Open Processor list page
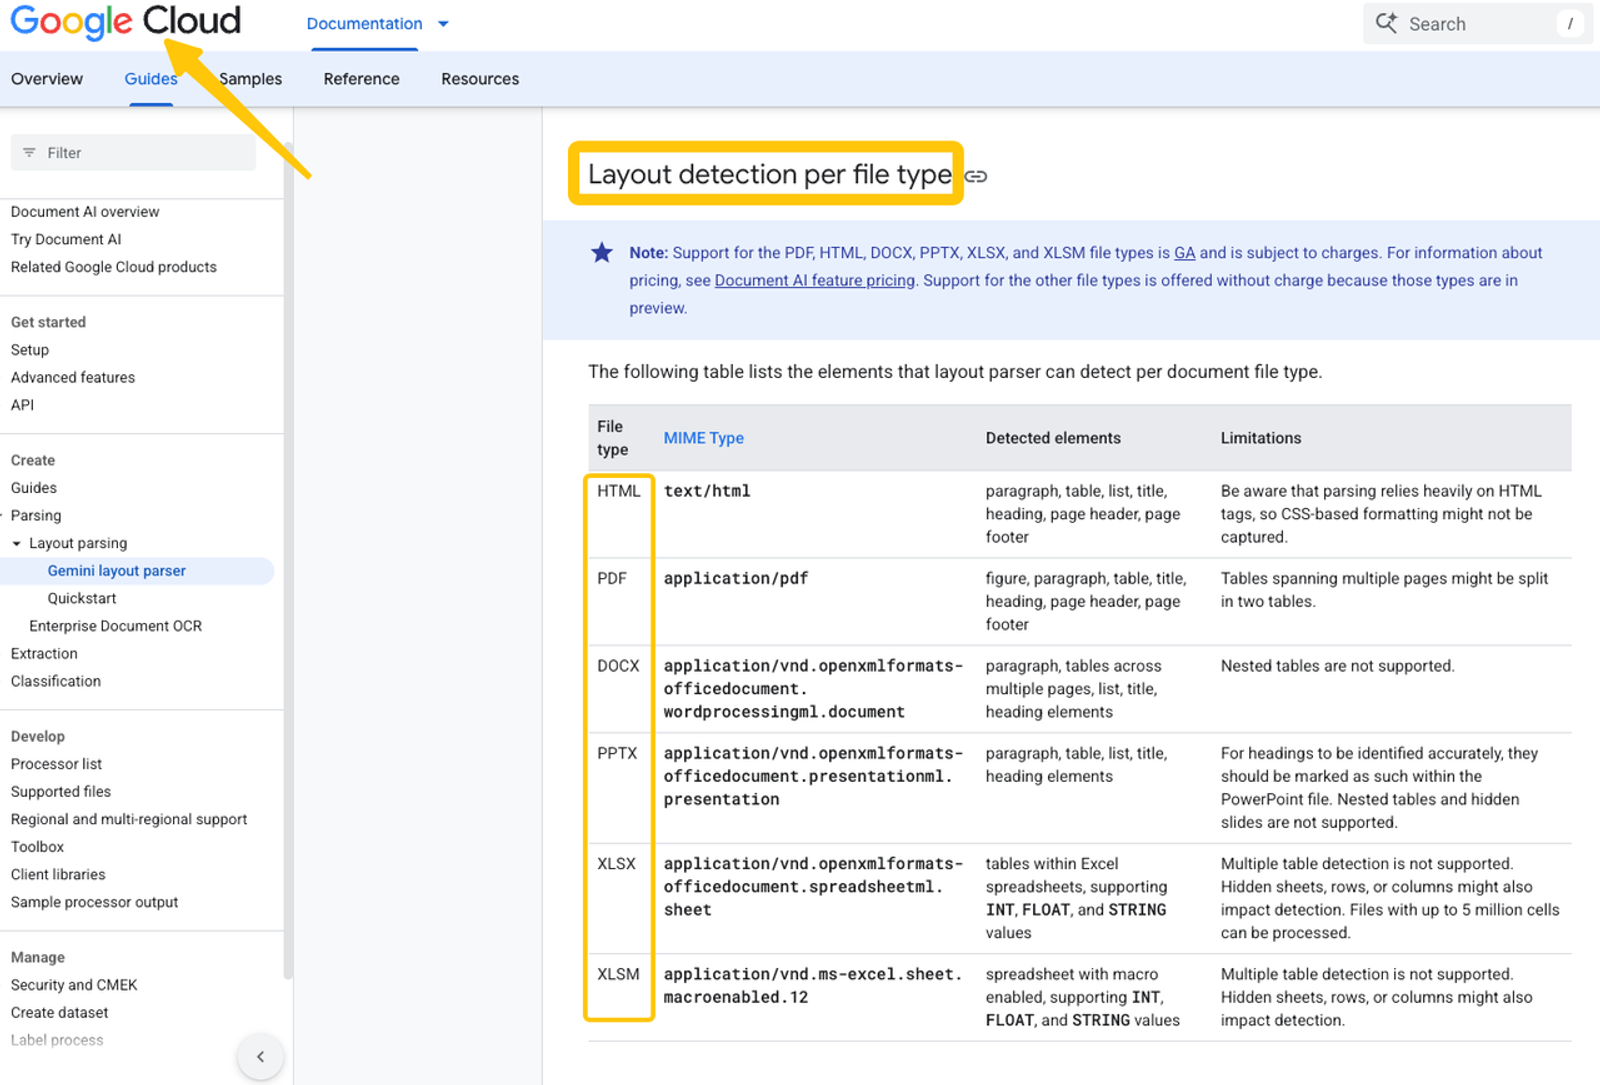1600x1085 pixels. [x=57, y=764]
